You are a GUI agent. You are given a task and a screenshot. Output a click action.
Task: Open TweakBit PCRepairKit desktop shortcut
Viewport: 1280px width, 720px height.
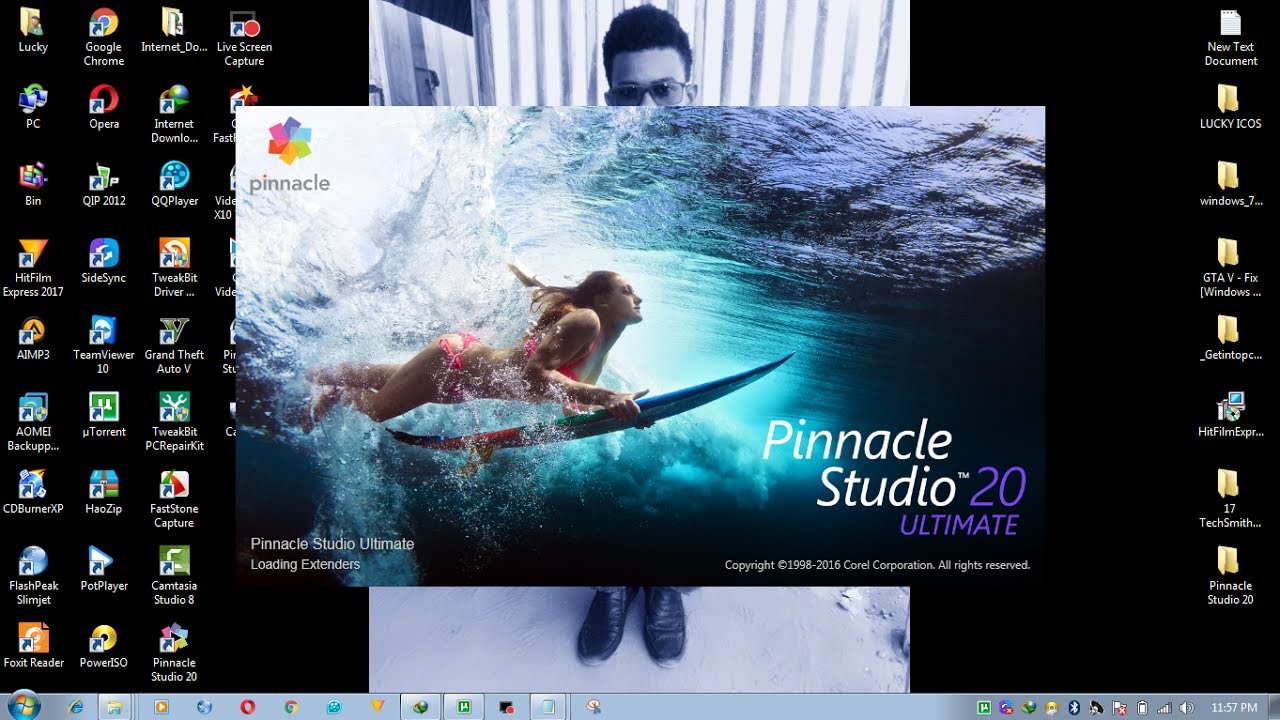[174, 422]
